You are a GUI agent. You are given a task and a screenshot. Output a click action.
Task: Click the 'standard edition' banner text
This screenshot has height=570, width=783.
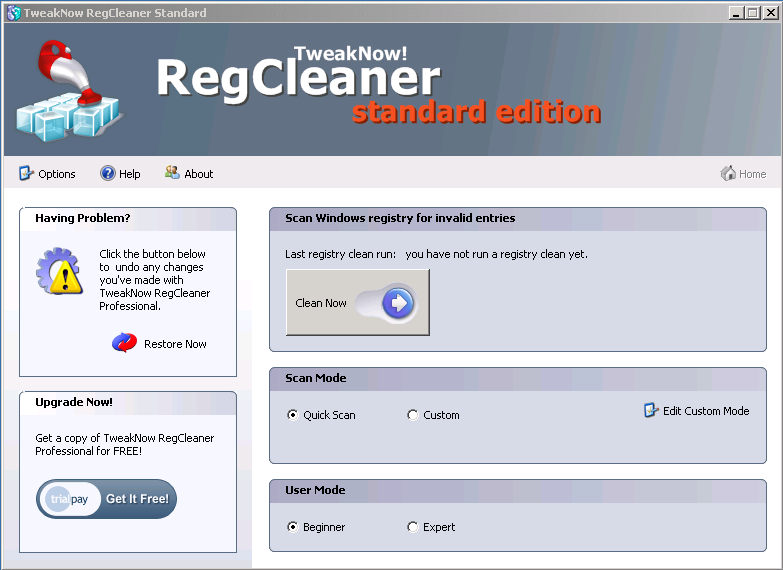click(x=476, y=111)
